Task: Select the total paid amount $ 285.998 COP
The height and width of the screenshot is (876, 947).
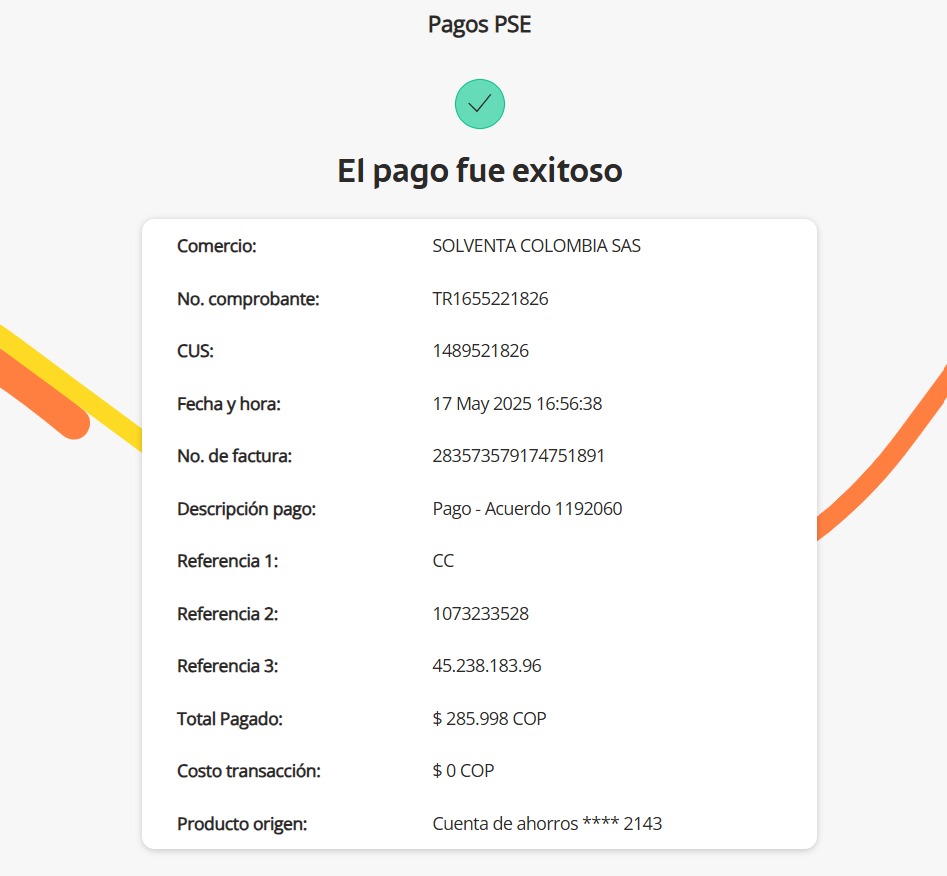Action: [489, 719]
